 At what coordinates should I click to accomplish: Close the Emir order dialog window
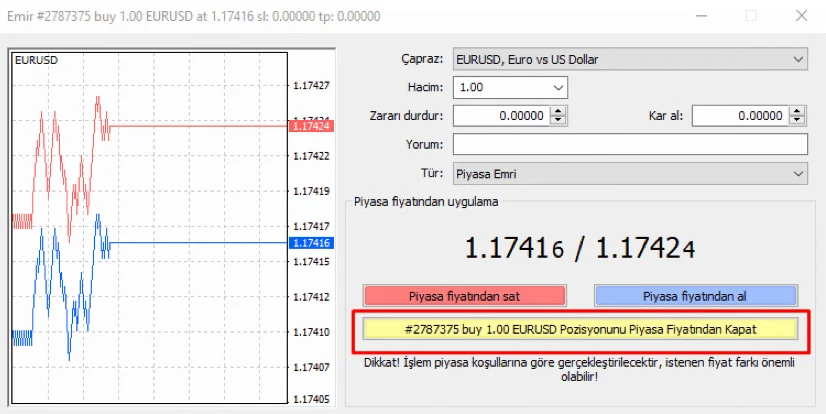tap(799, 15)
